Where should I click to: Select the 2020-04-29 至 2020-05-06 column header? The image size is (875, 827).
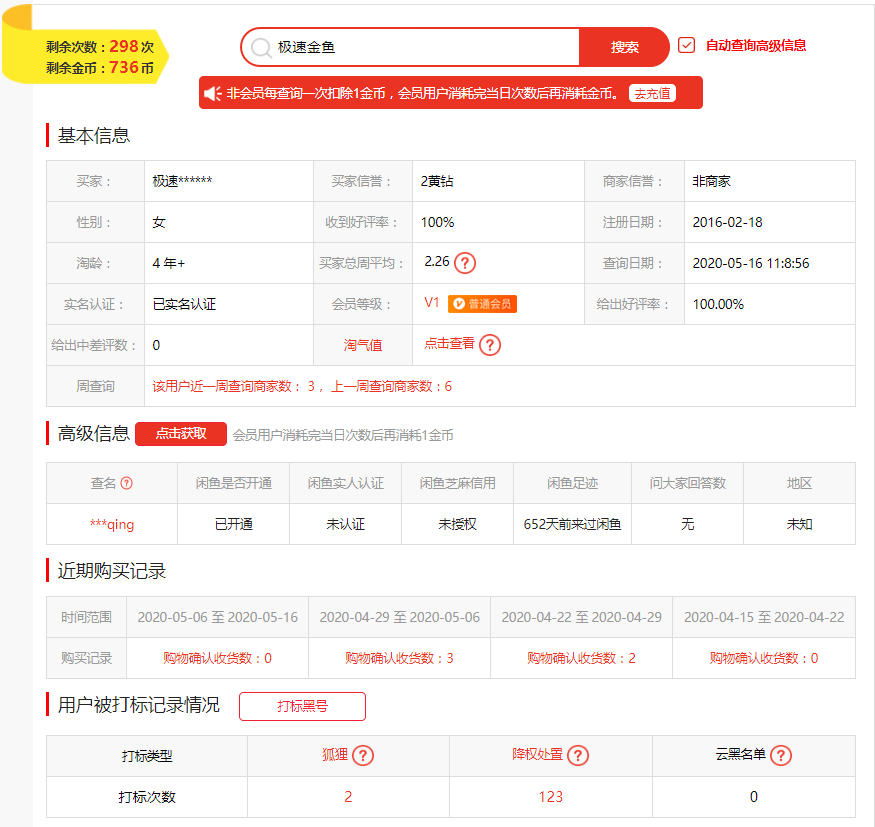398,618
